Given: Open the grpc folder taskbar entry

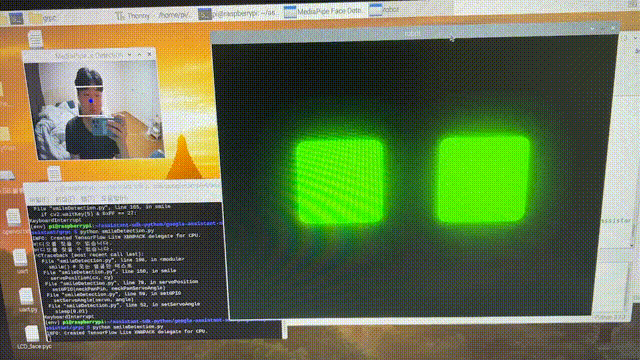Looking at the screenshot, I should point(43,18).
